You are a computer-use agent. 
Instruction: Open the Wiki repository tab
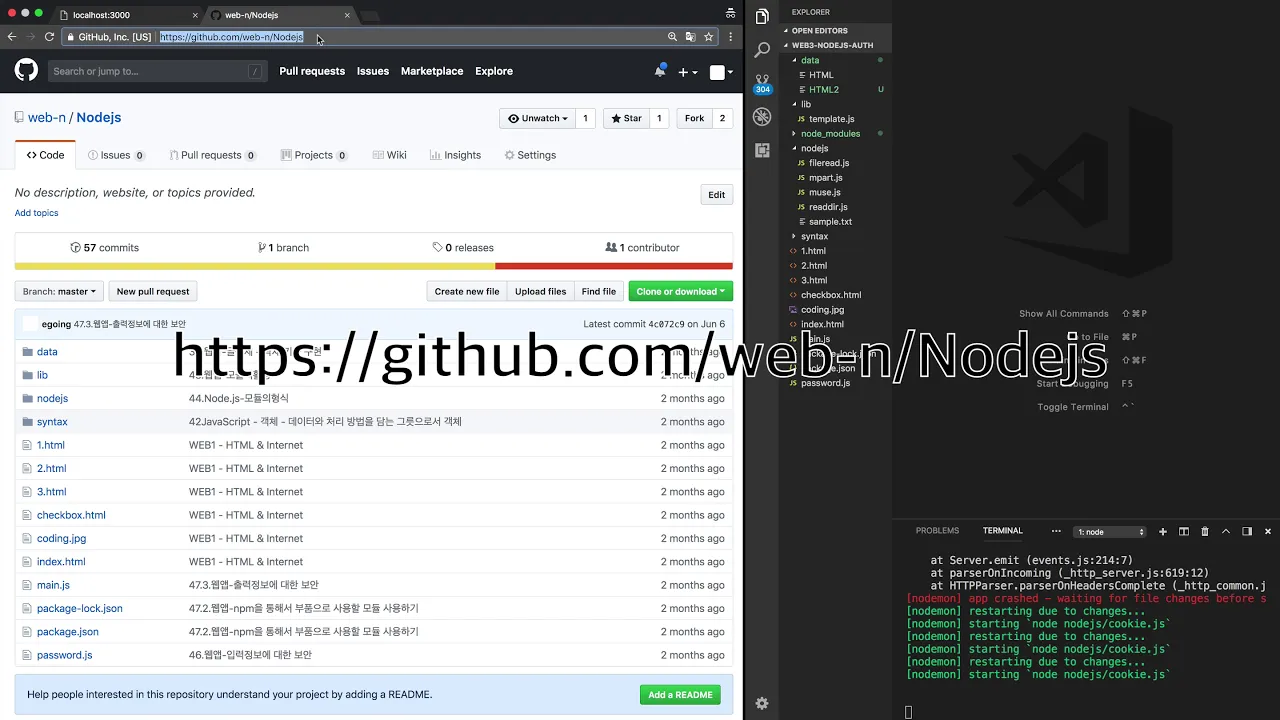(x=390, y=155)
